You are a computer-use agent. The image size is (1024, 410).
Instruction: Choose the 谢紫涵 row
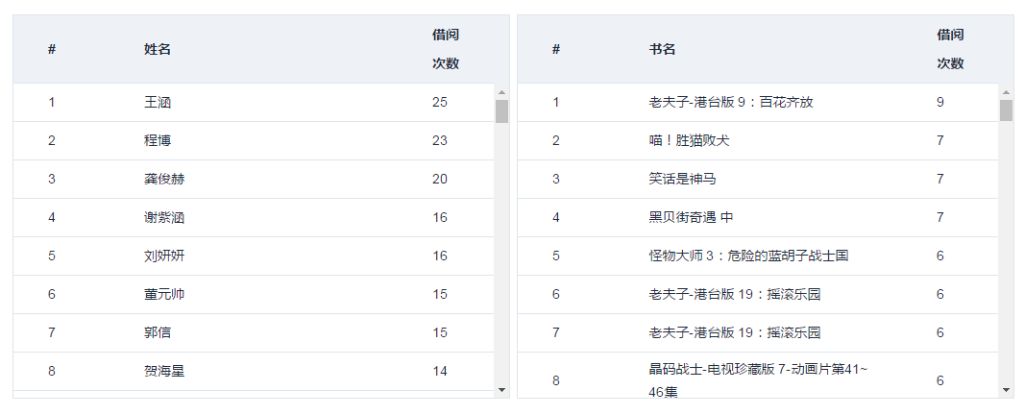pyautogui.click(x=253, y=217)
